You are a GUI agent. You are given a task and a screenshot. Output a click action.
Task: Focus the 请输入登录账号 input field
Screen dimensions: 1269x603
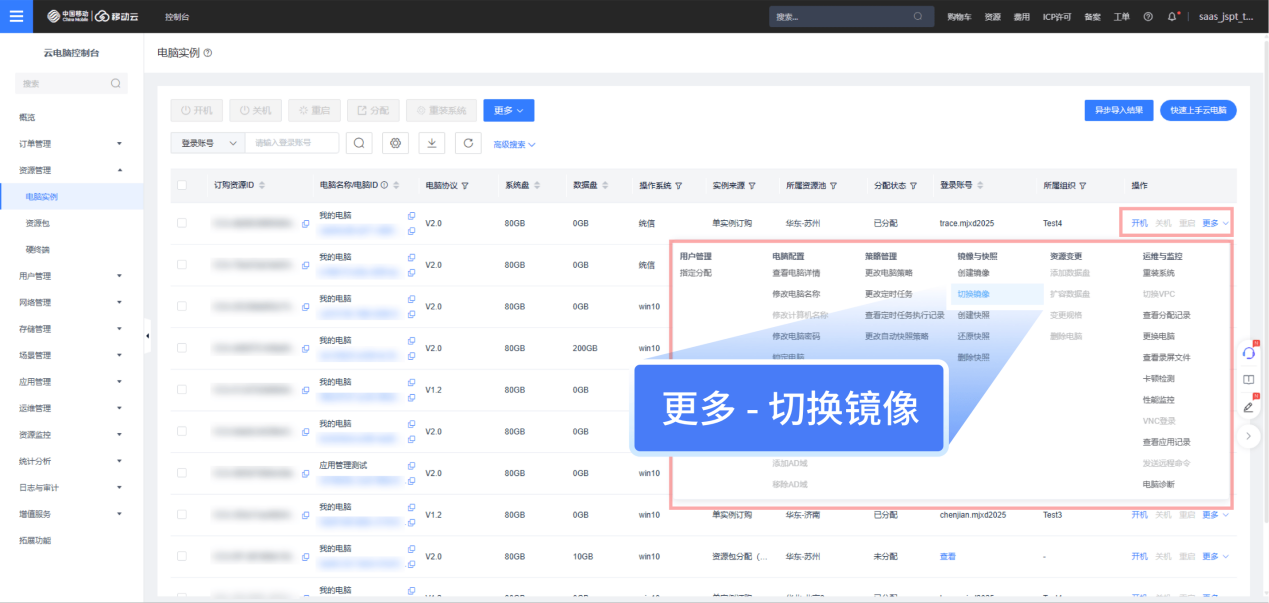292,143
